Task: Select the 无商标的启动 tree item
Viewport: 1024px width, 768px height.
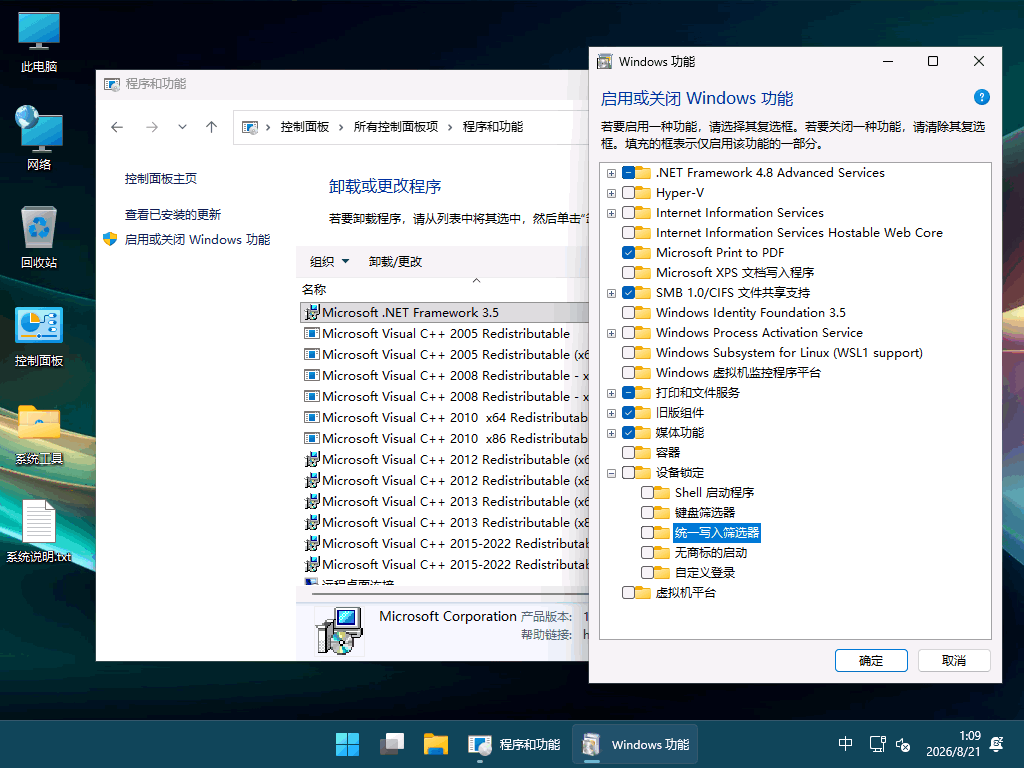Action: pyautogui.click(x=711, y=552)
